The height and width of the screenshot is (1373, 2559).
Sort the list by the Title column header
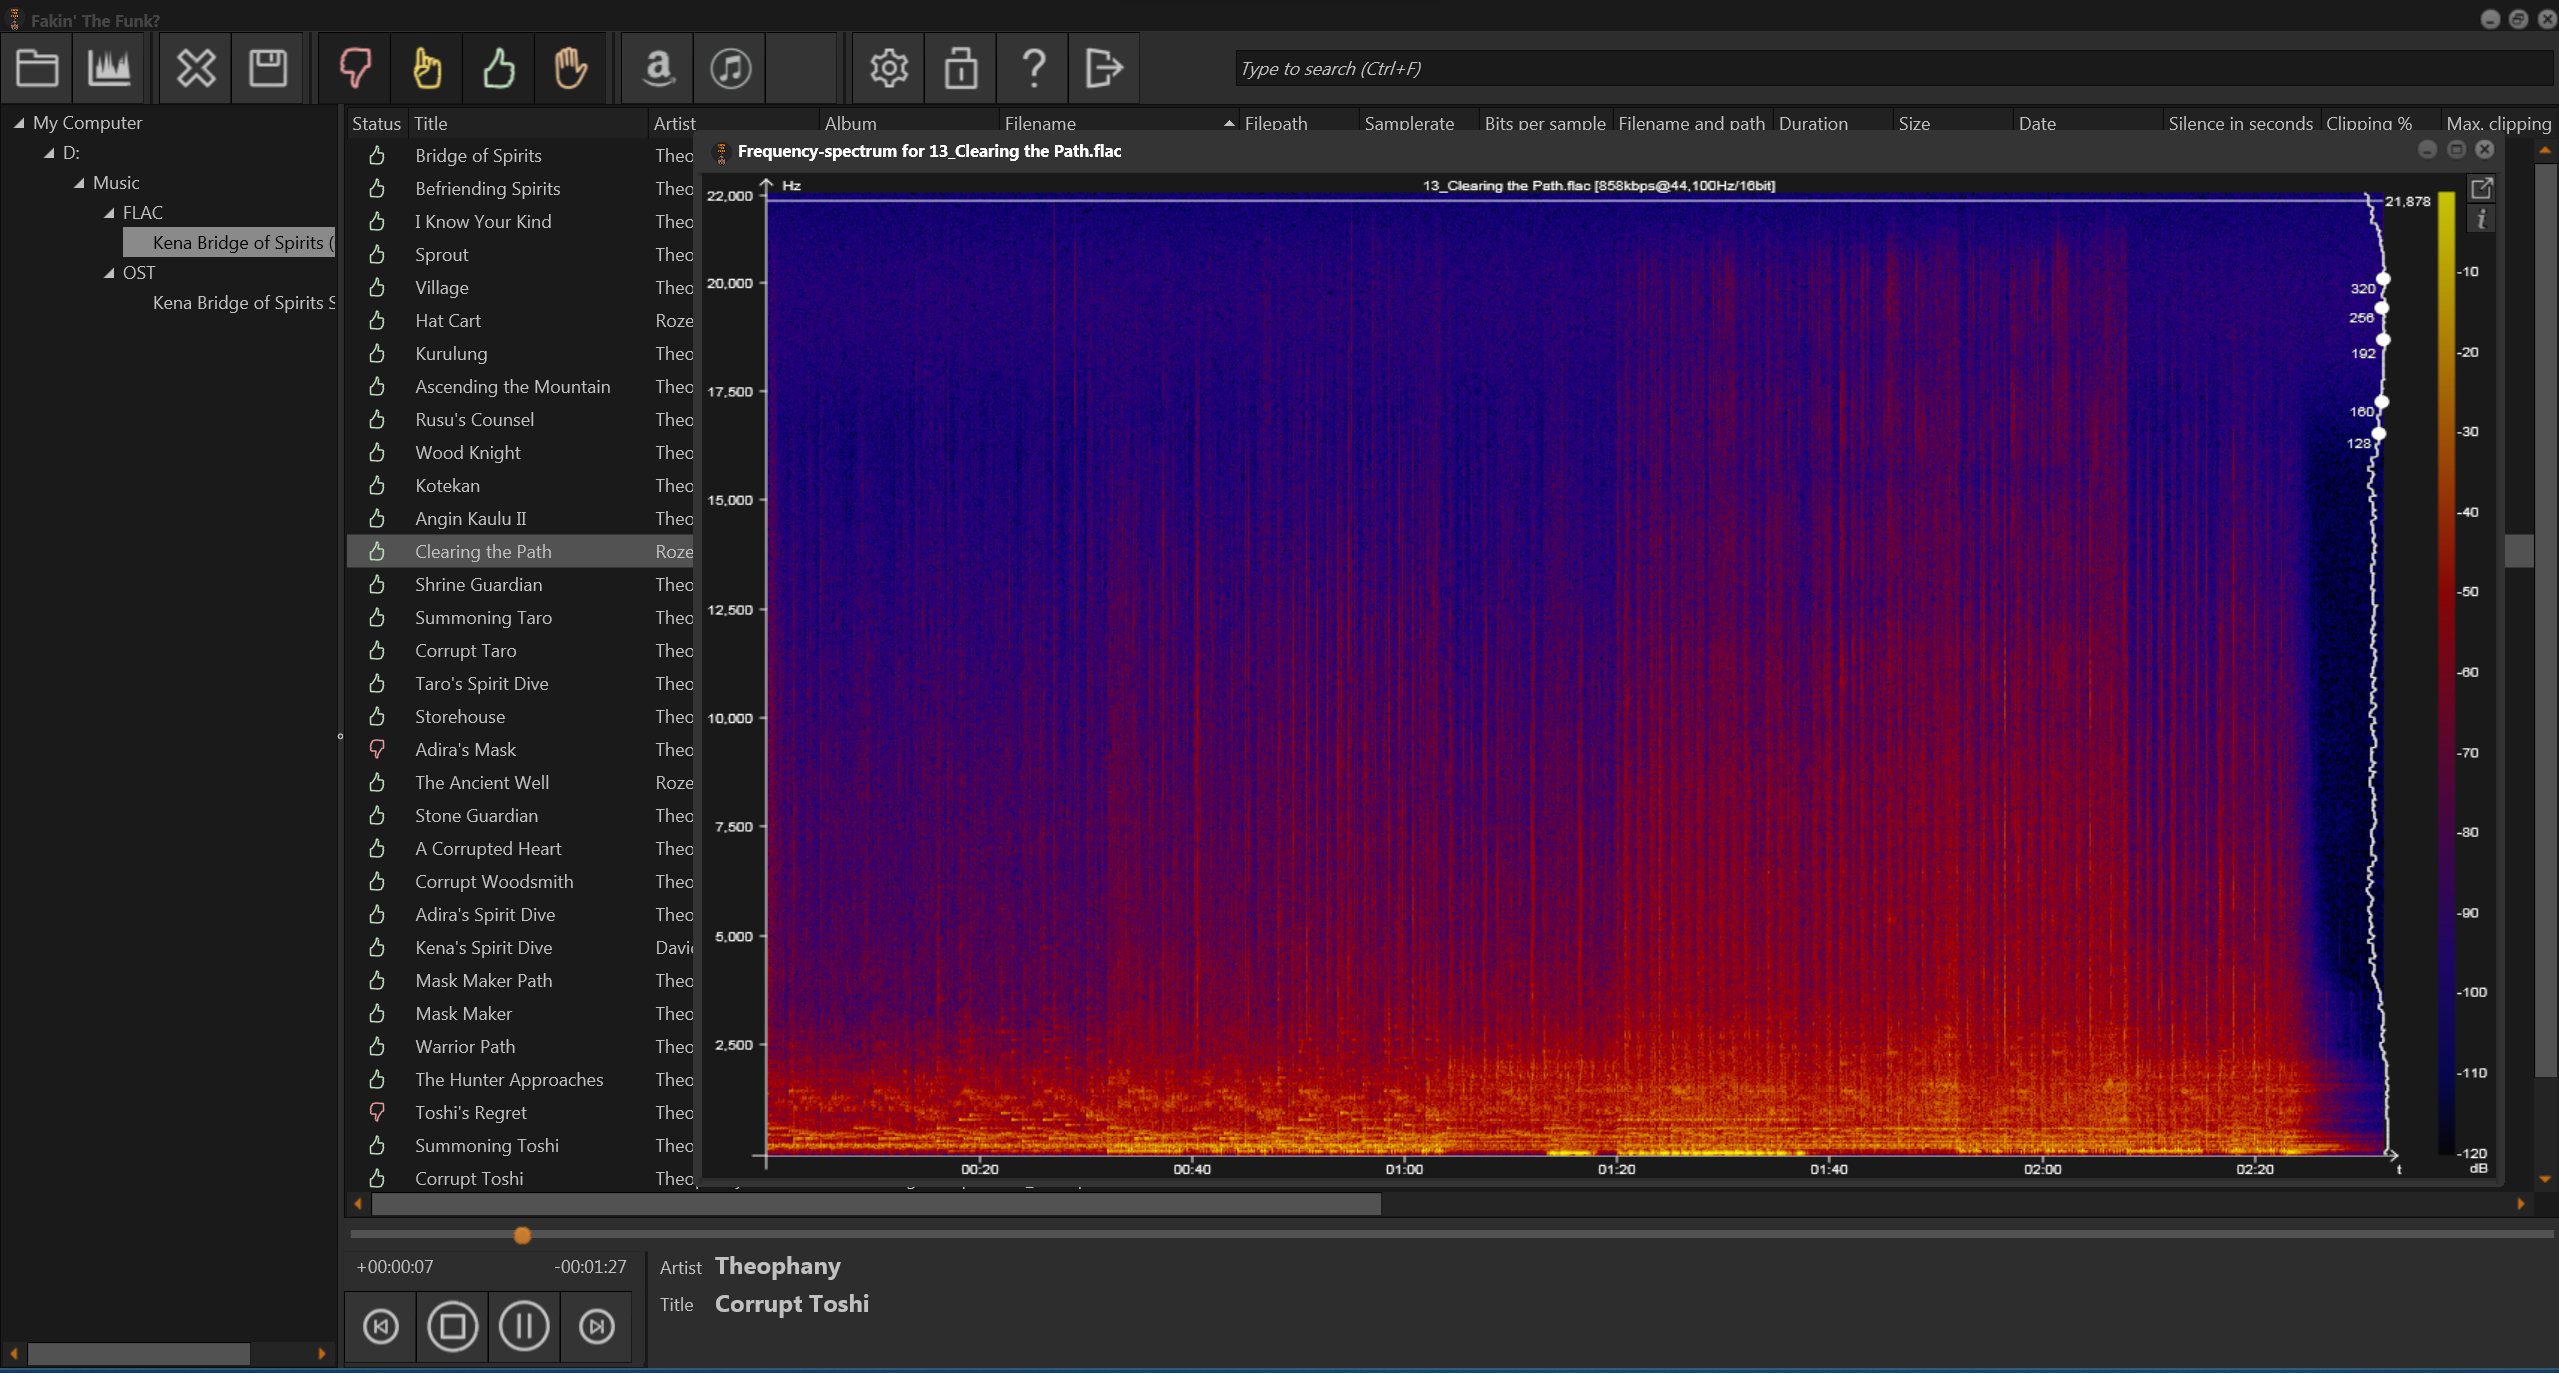pyautogui.click(x=431, y=123)
